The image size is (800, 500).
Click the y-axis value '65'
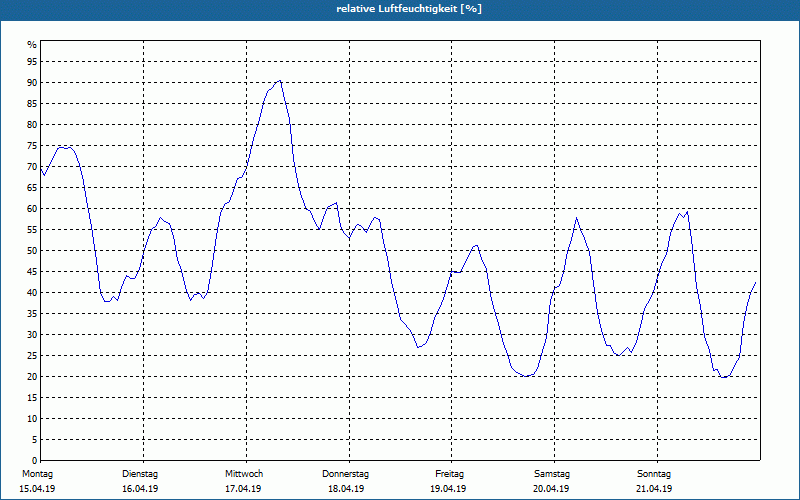pos(32,188)
